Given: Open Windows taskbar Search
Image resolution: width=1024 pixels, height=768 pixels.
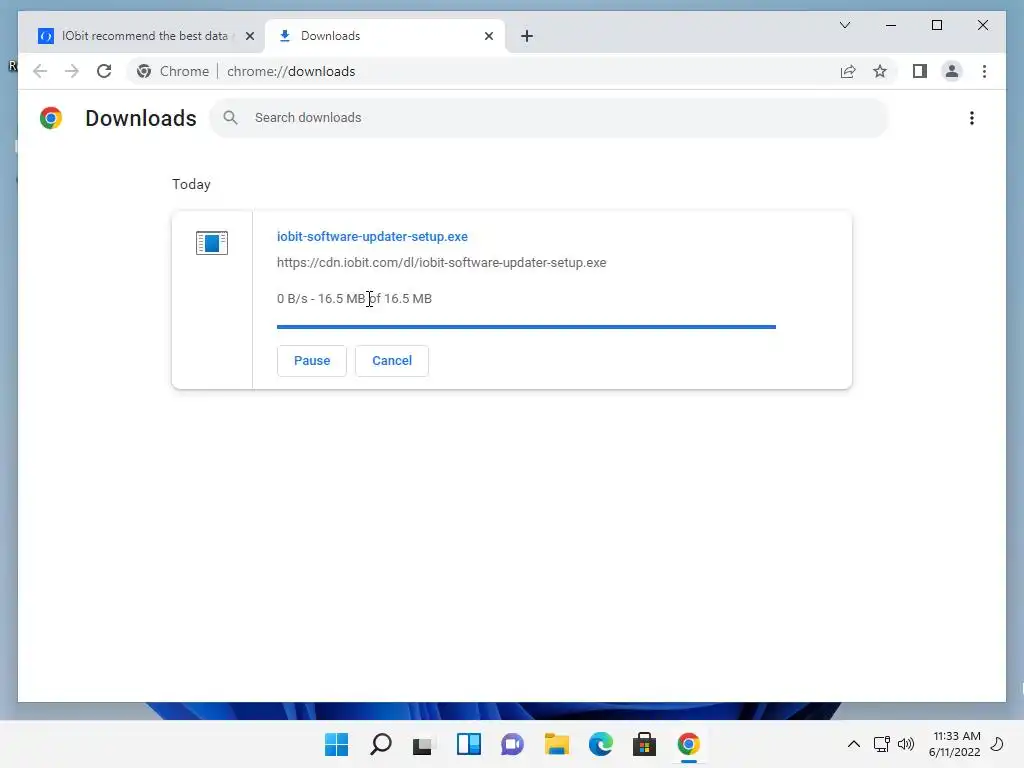Looking at the screenshot, I should [x=381, y=744].
